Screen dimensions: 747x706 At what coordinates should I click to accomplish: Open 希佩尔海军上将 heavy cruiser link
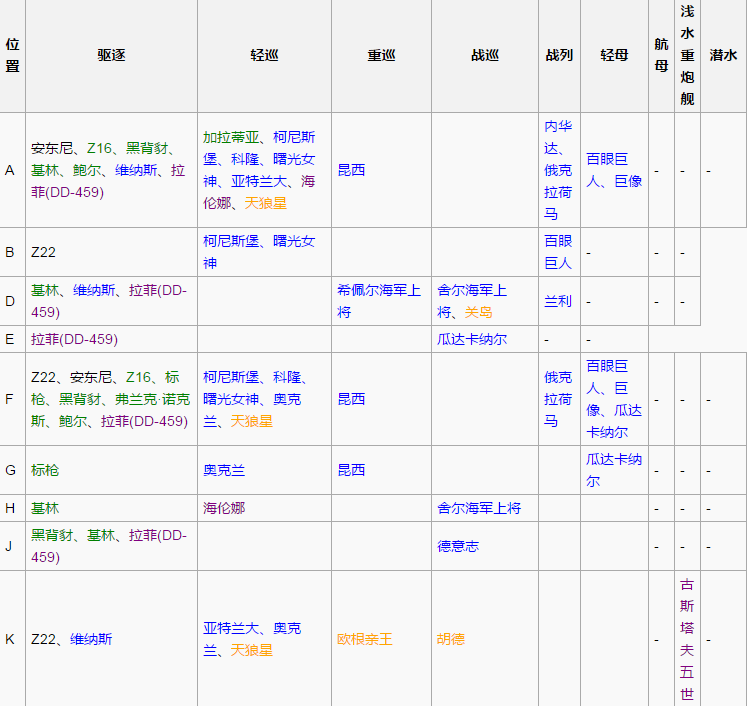tap(379, 301)
